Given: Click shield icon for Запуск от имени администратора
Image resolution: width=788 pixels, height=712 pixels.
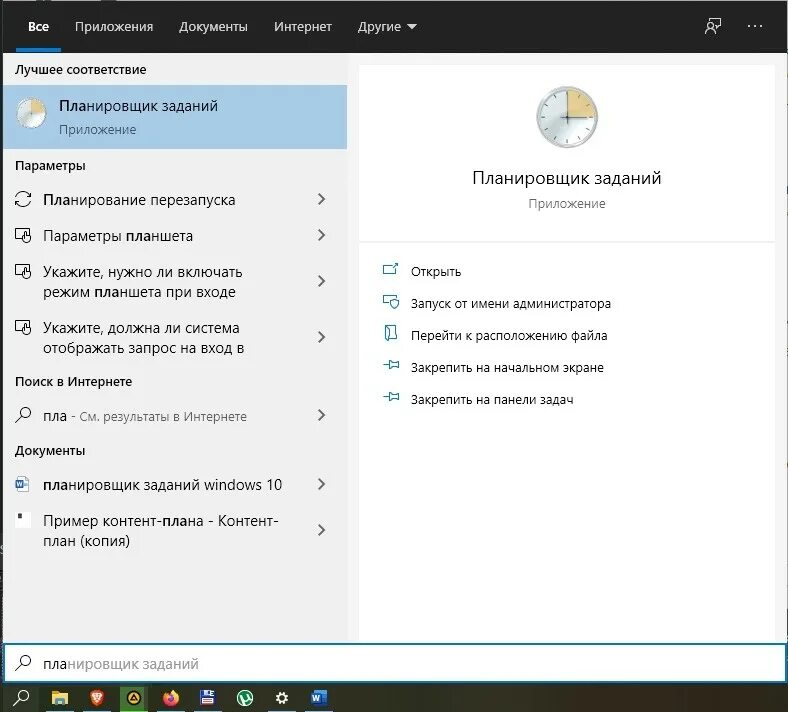Looking at the screenshot, I should tap(390, 301).
